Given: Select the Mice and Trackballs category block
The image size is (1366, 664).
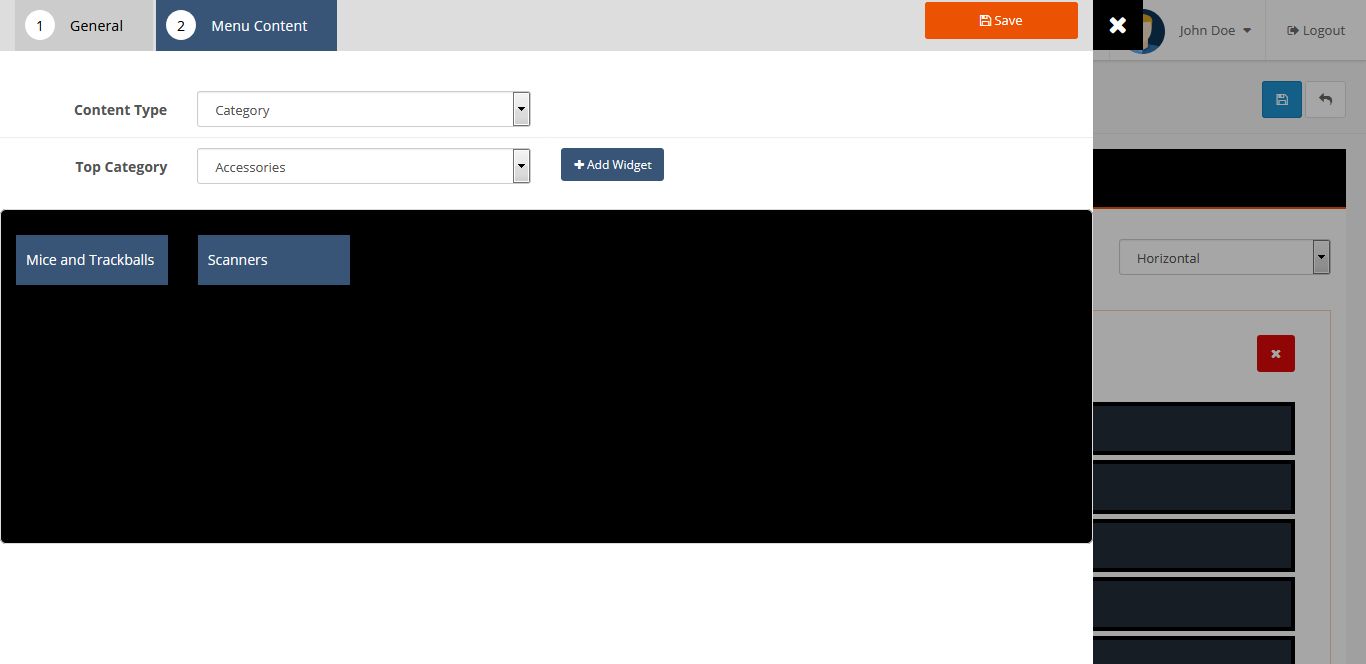Looking at the screenshot, I should 92,260.
